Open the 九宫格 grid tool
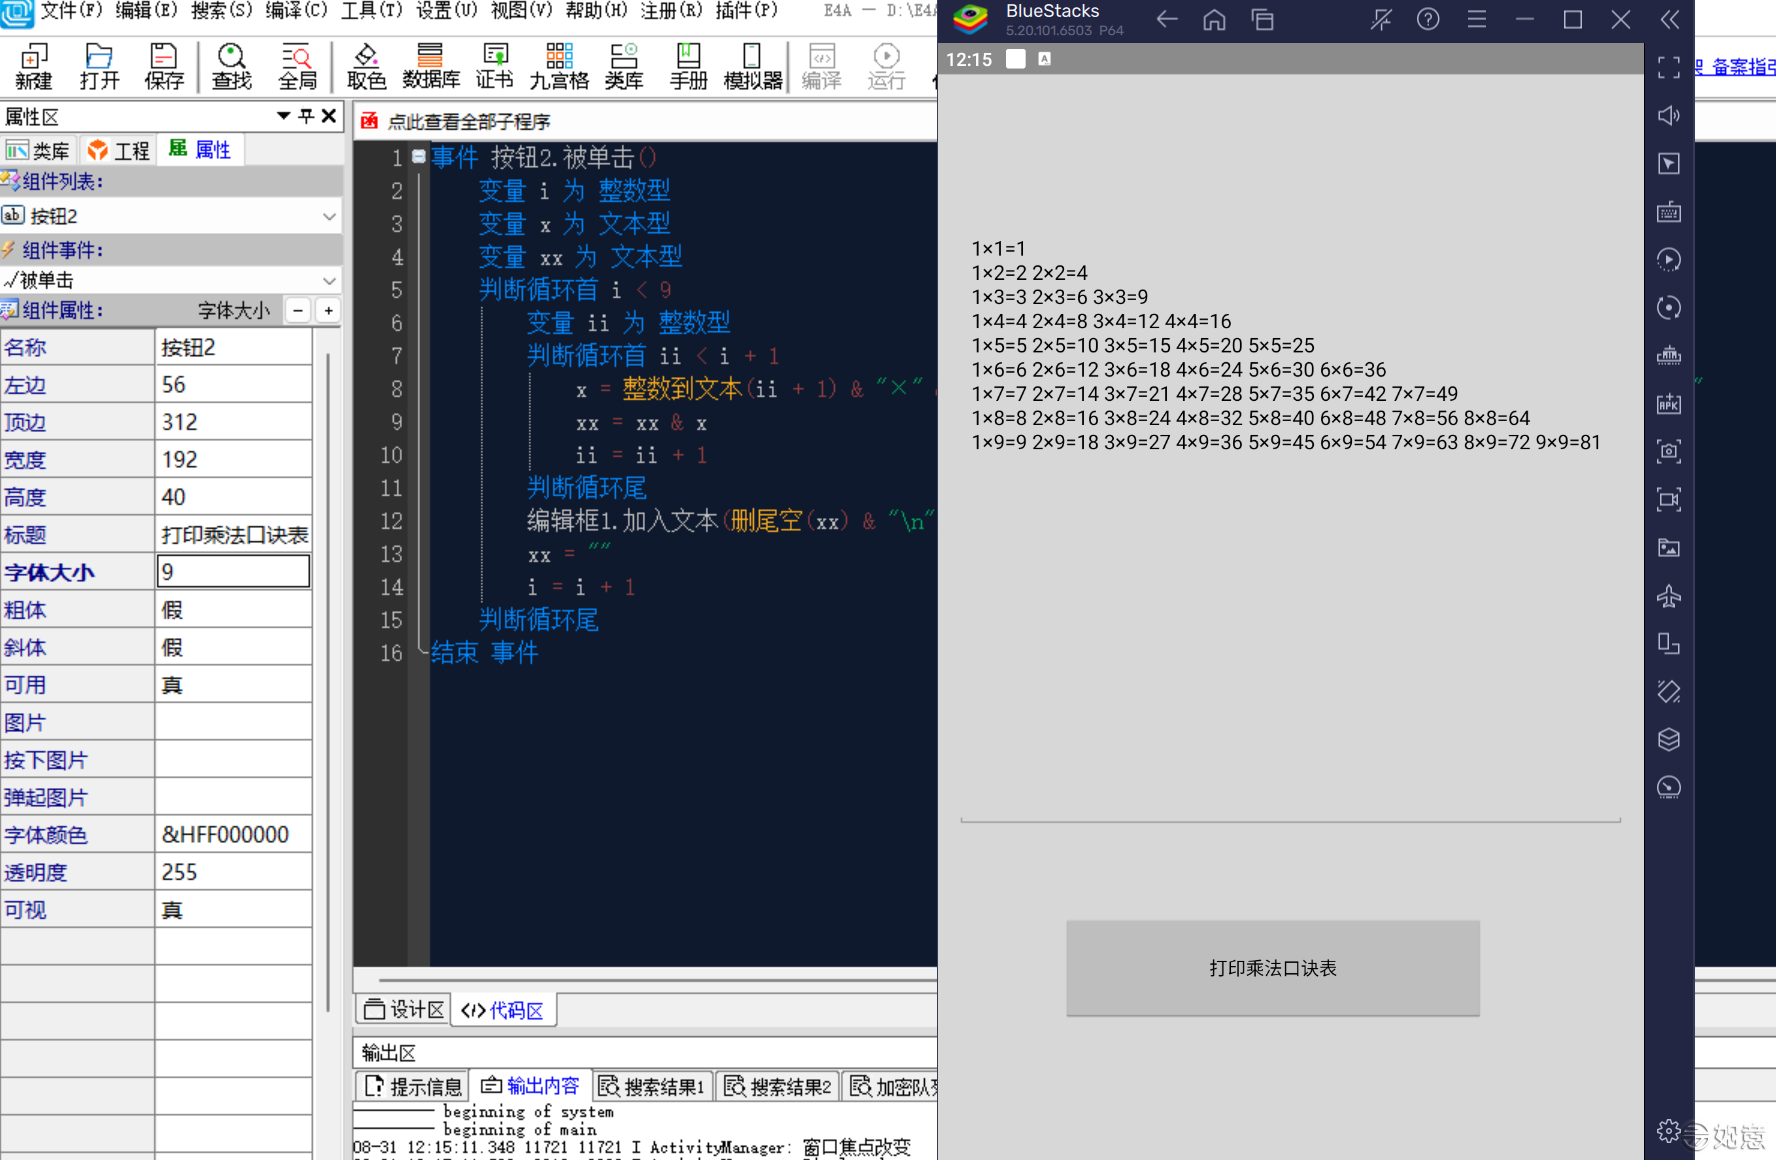Screen dimensions: 1776x1160 click(559, 66)
